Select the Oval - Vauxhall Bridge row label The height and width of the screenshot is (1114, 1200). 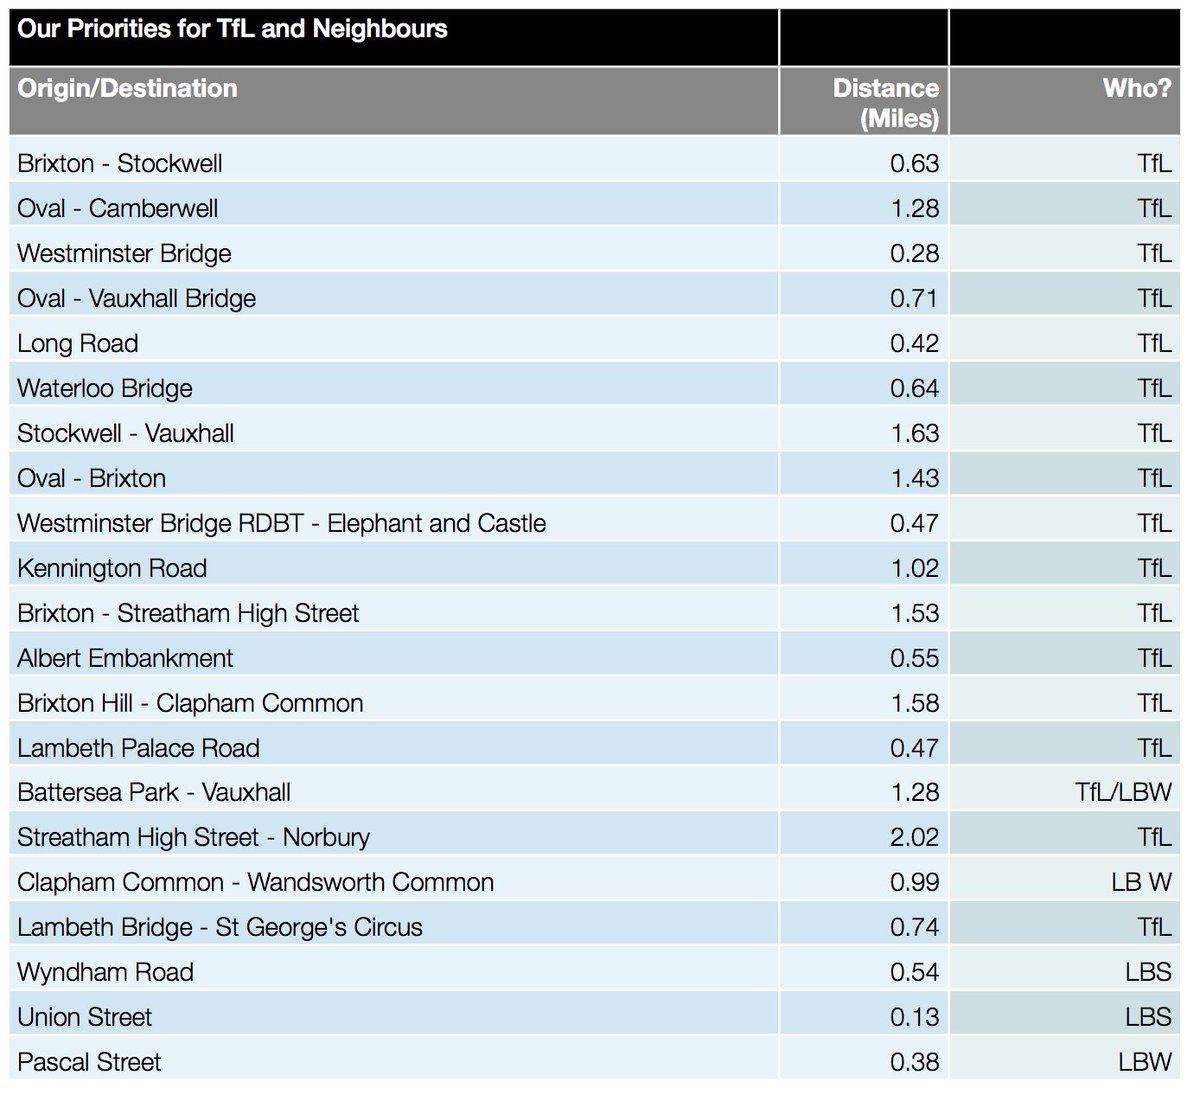tap(137, 298)
